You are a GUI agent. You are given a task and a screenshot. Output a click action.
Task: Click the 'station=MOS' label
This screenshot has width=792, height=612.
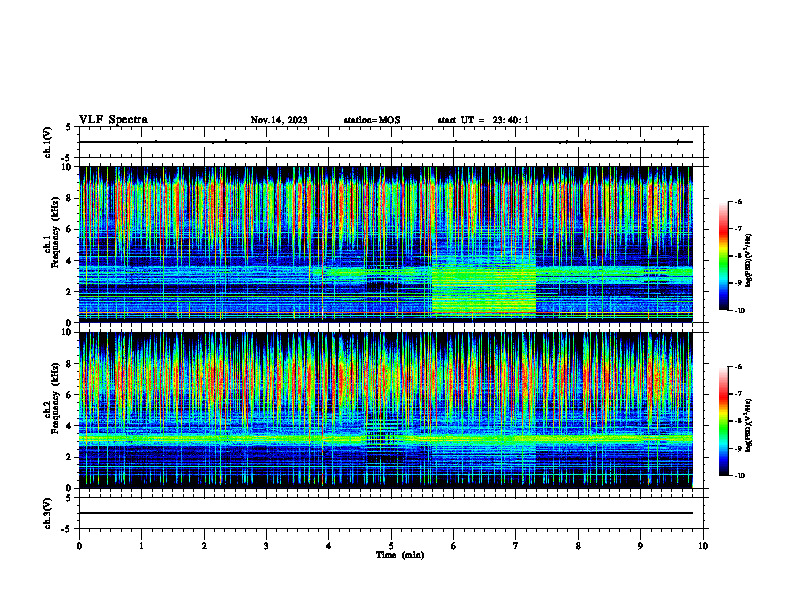[x=372, y=120]
